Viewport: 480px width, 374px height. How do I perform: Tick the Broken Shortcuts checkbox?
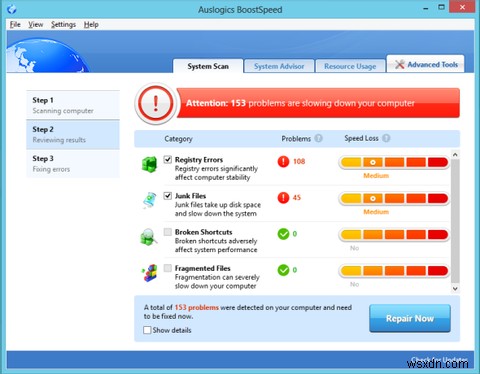168,232
